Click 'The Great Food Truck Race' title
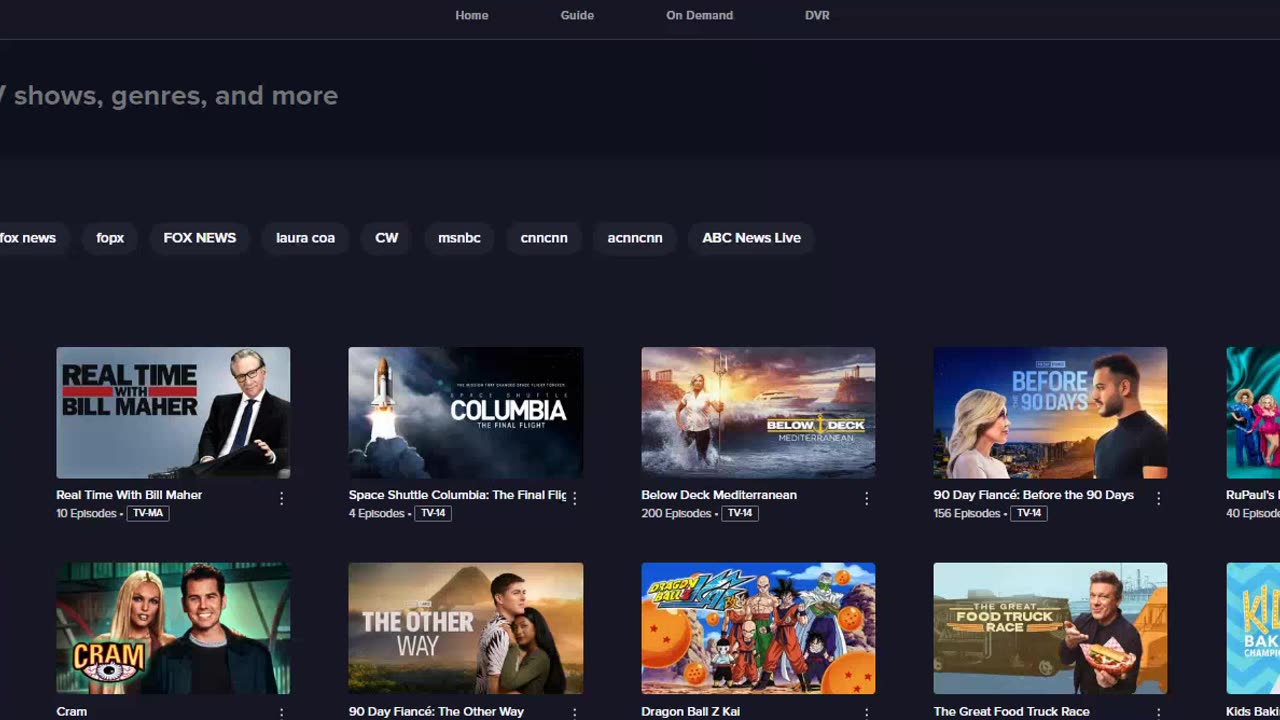 pyautogui.click(x=1011, y=712)
